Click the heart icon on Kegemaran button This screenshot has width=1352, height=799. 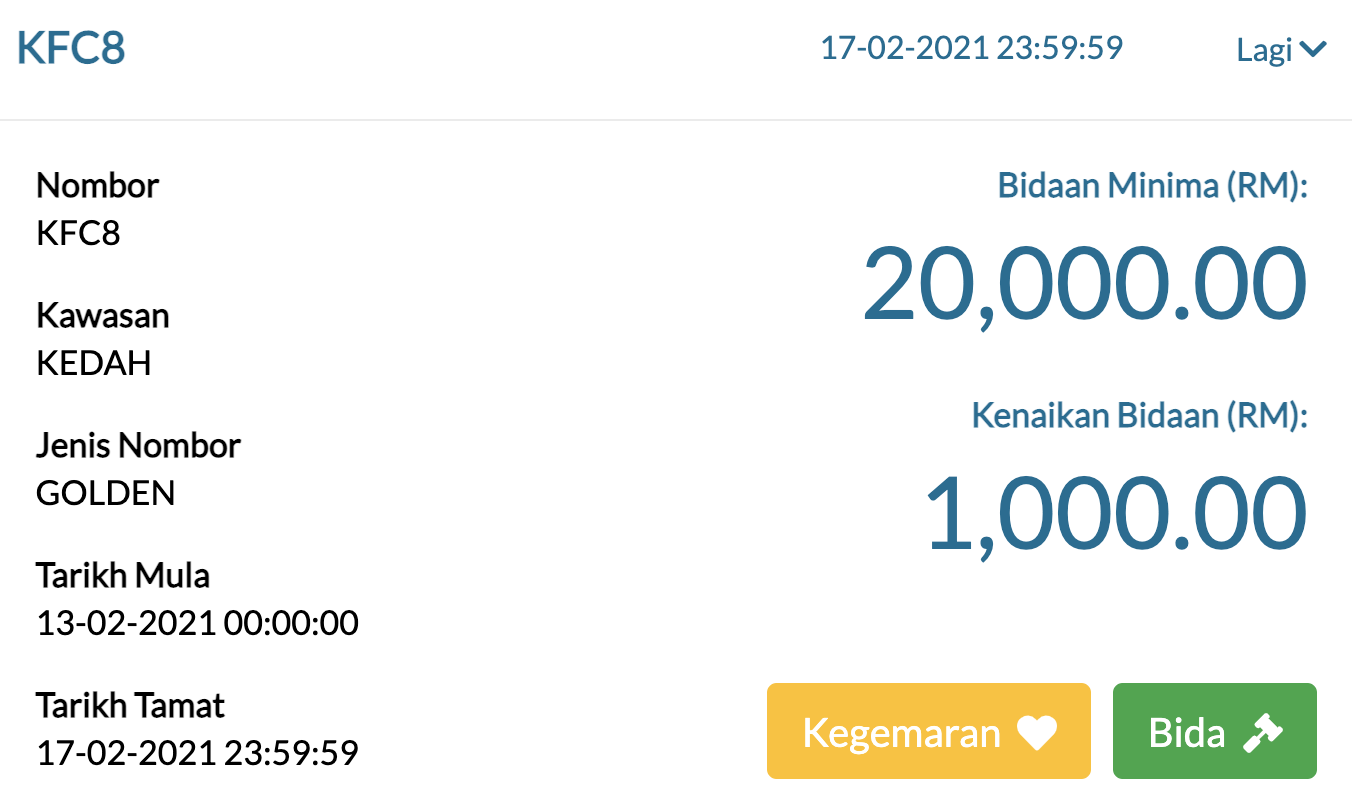tap(1037, 734)
